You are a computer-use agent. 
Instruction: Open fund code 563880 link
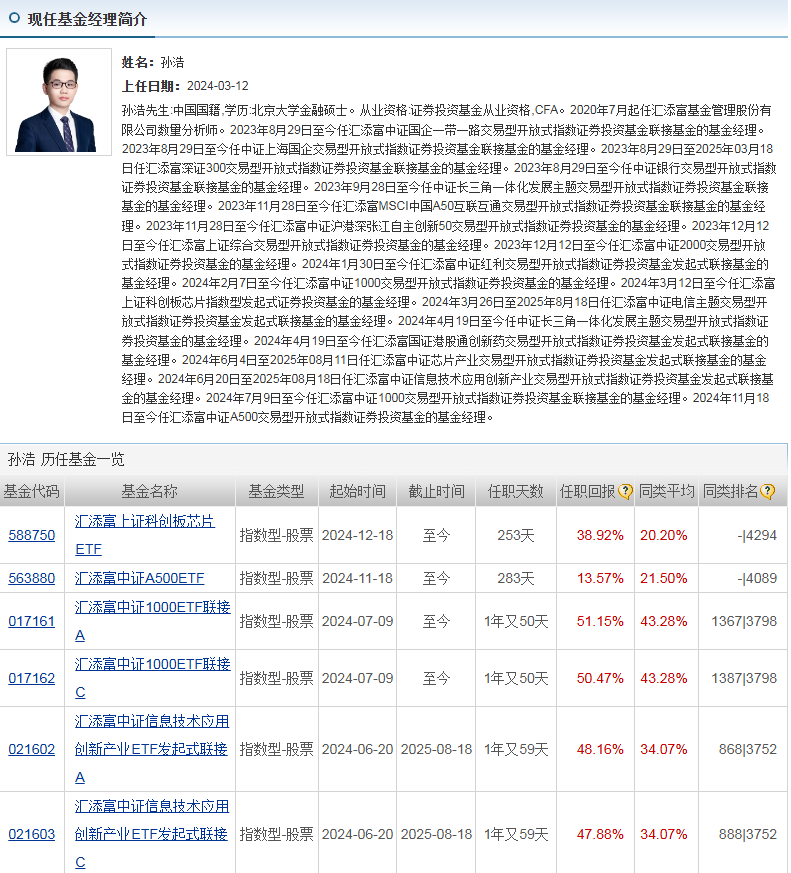click(32, 578)
